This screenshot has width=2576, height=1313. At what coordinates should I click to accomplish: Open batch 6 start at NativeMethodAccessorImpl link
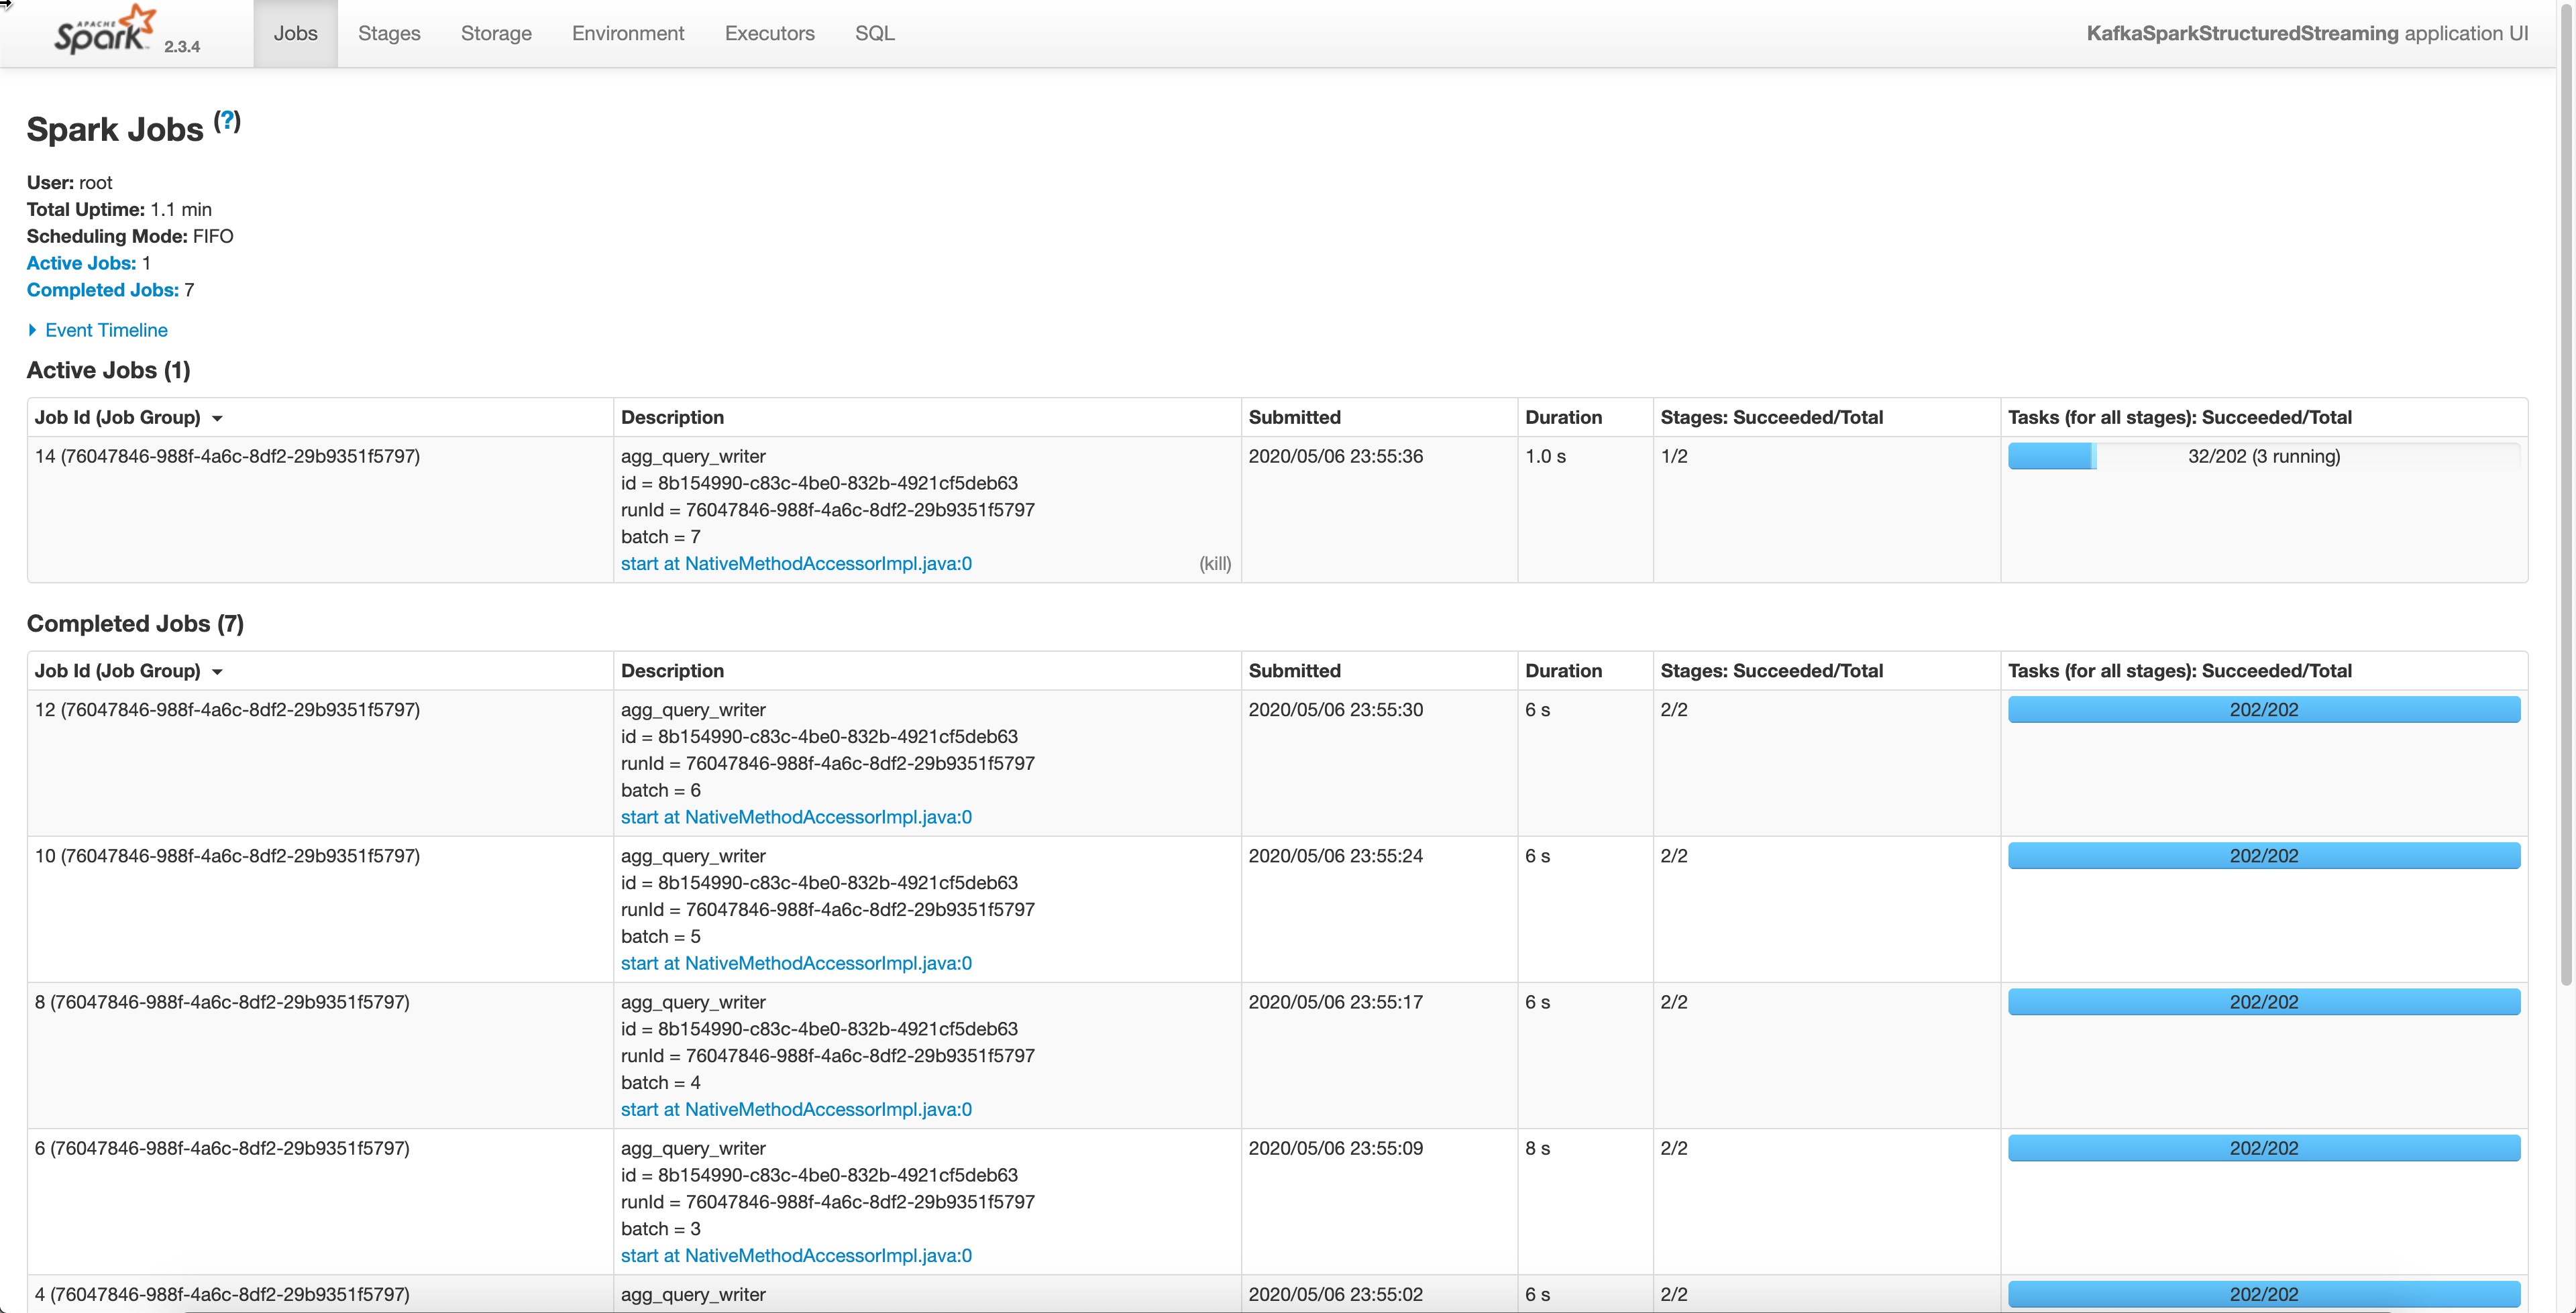pyautogui.click(x=796, y=817)
